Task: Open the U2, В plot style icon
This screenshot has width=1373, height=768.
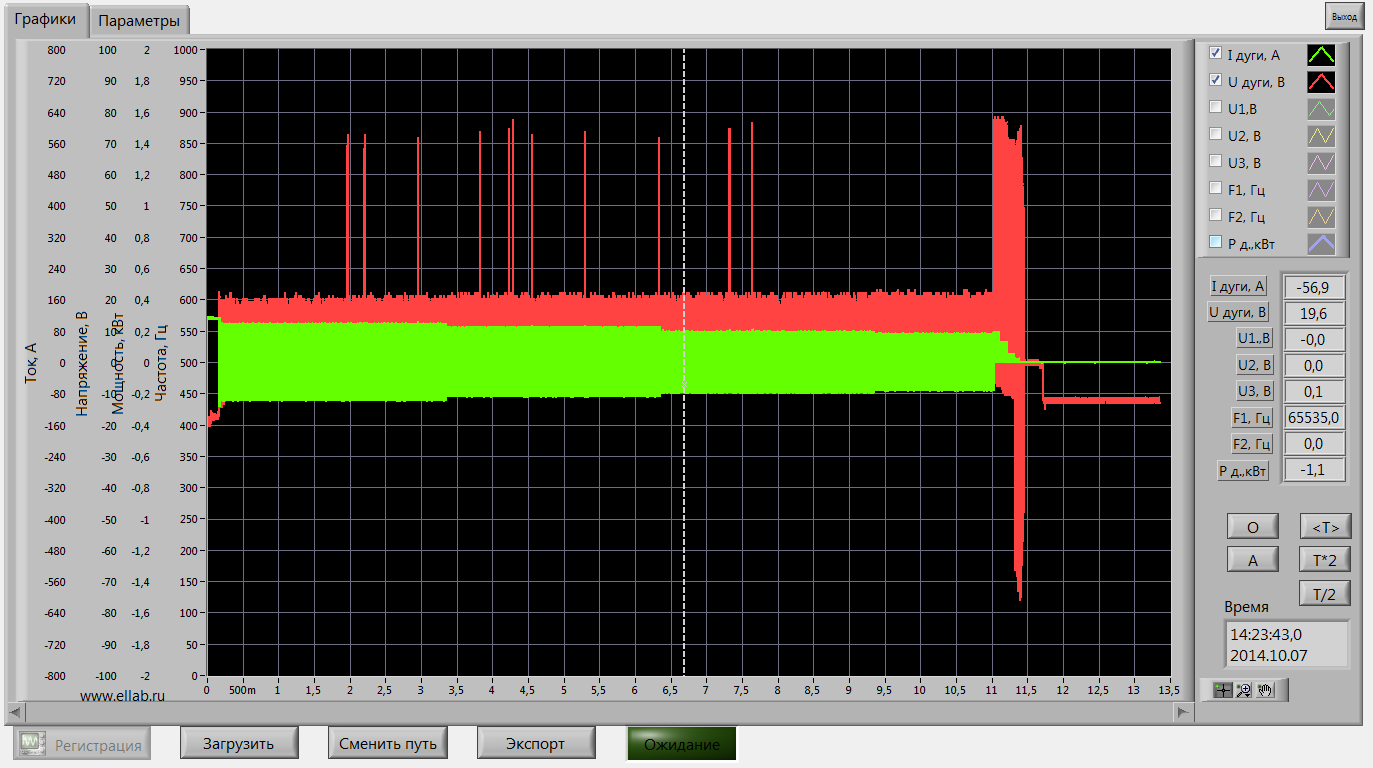Action: [1322, 135]
